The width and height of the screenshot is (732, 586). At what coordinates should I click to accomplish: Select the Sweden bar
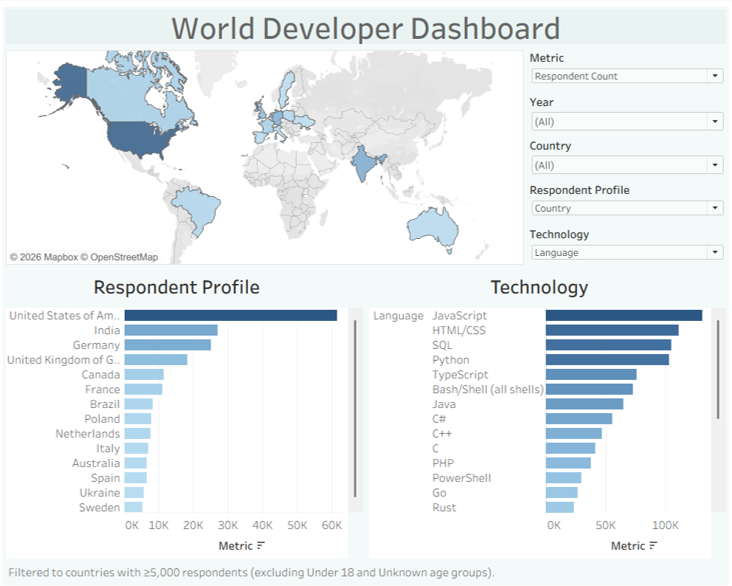(134, 508)
